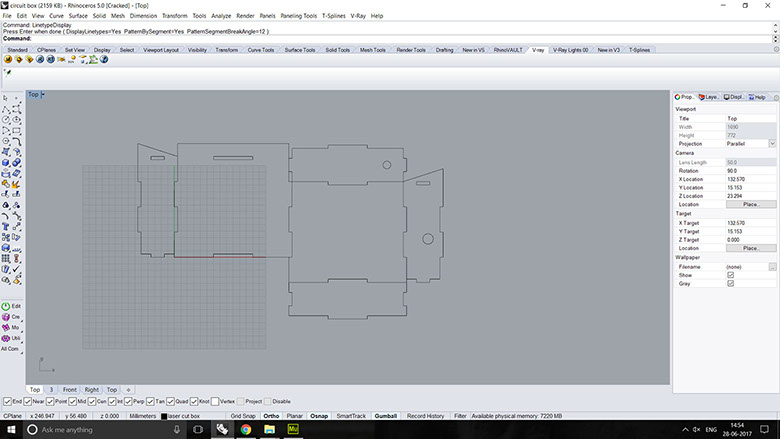This screenshot has width=780, height=439.
Task: Select the polyline tool in left sidebar
Action: [x=5, y=109]
